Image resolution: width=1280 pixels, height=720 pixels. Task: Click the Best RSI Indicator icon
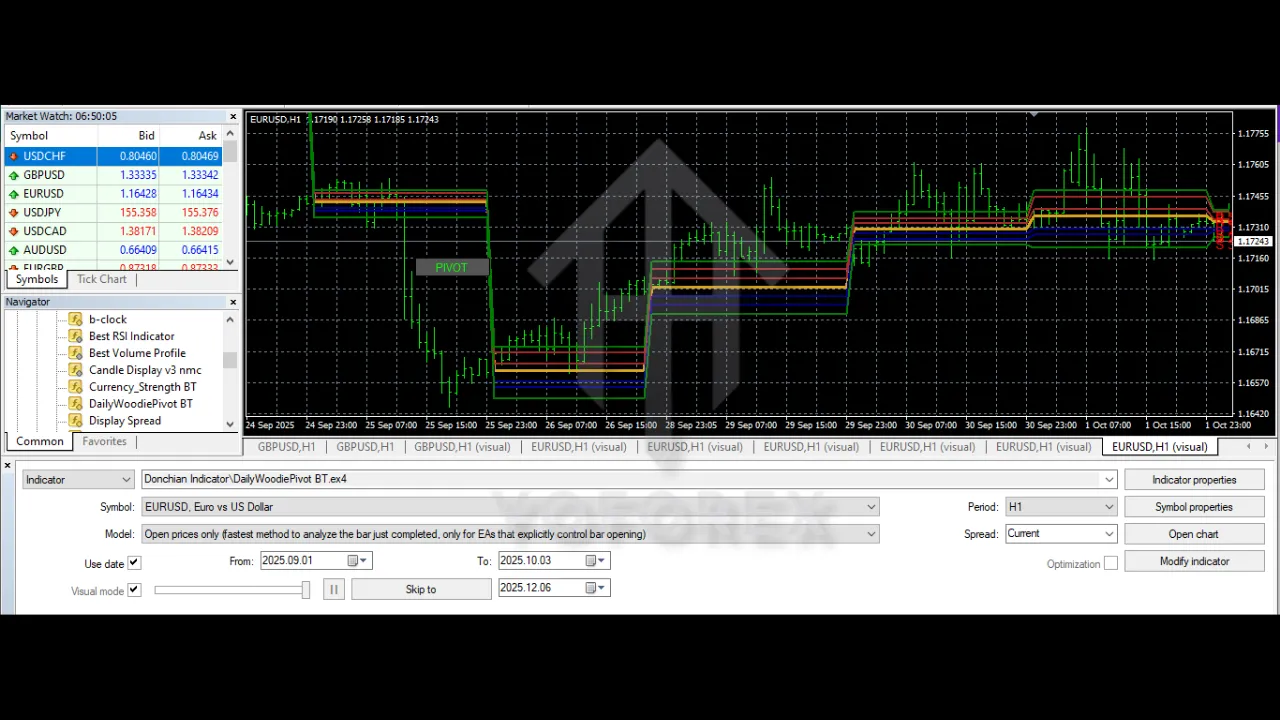(75, 336)
